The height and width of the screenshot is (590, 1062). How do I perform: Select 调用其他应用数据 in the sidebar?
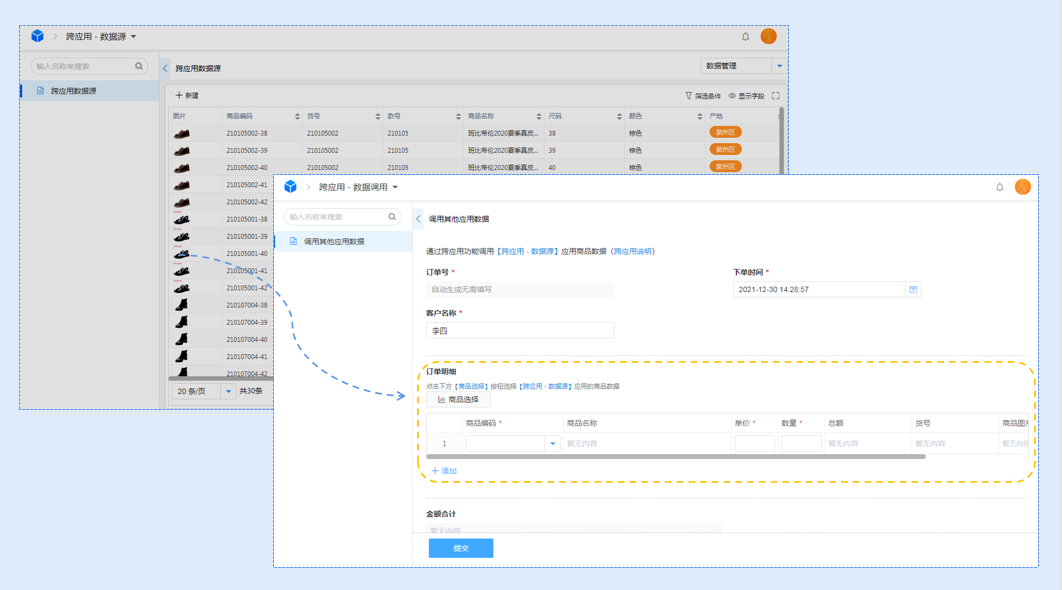point(334,242)
